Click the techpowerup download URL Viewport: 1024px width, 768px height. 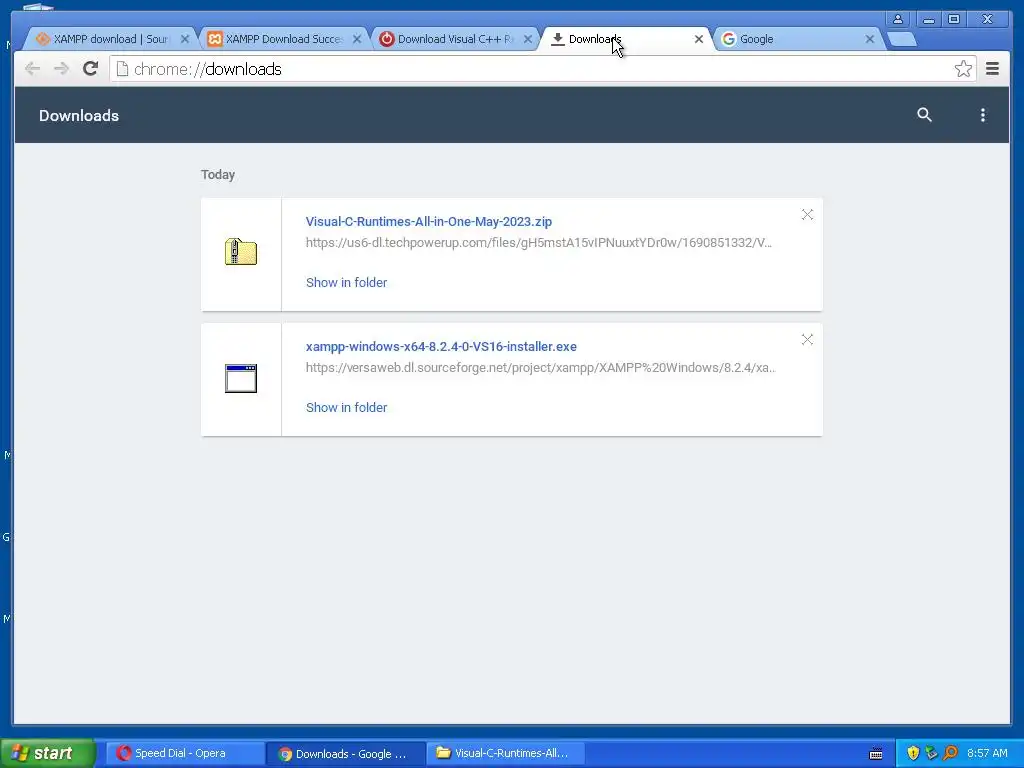539,243
